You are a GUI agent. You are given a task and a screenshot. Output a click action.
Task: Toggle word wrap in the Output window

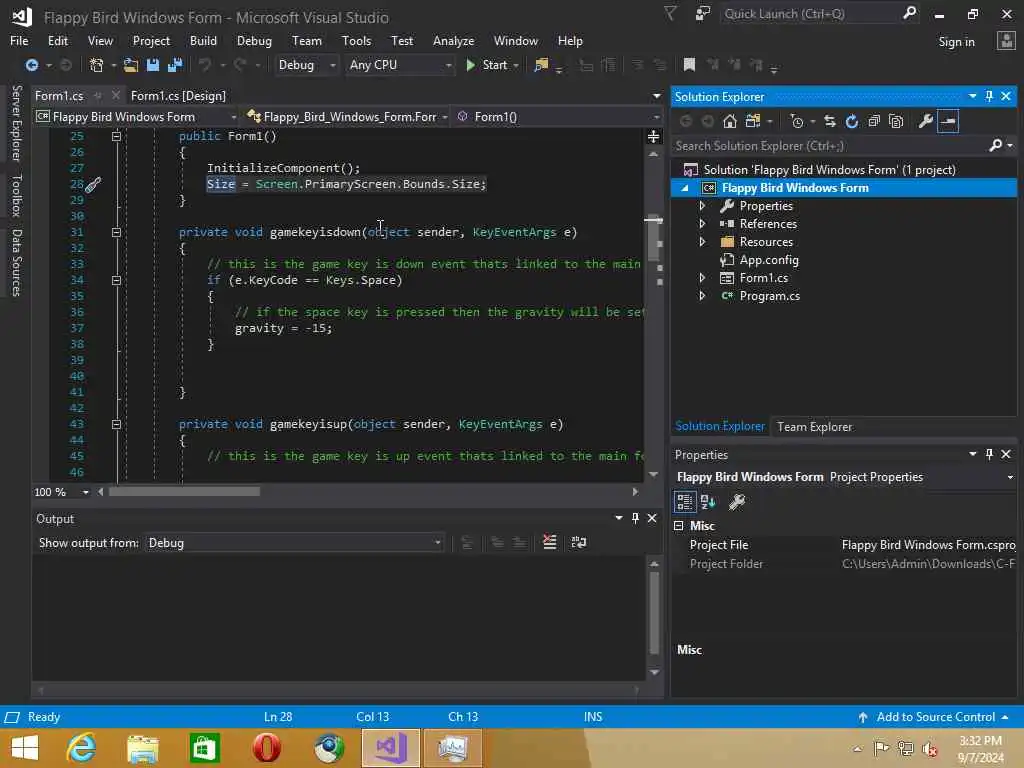pos(579,543)
